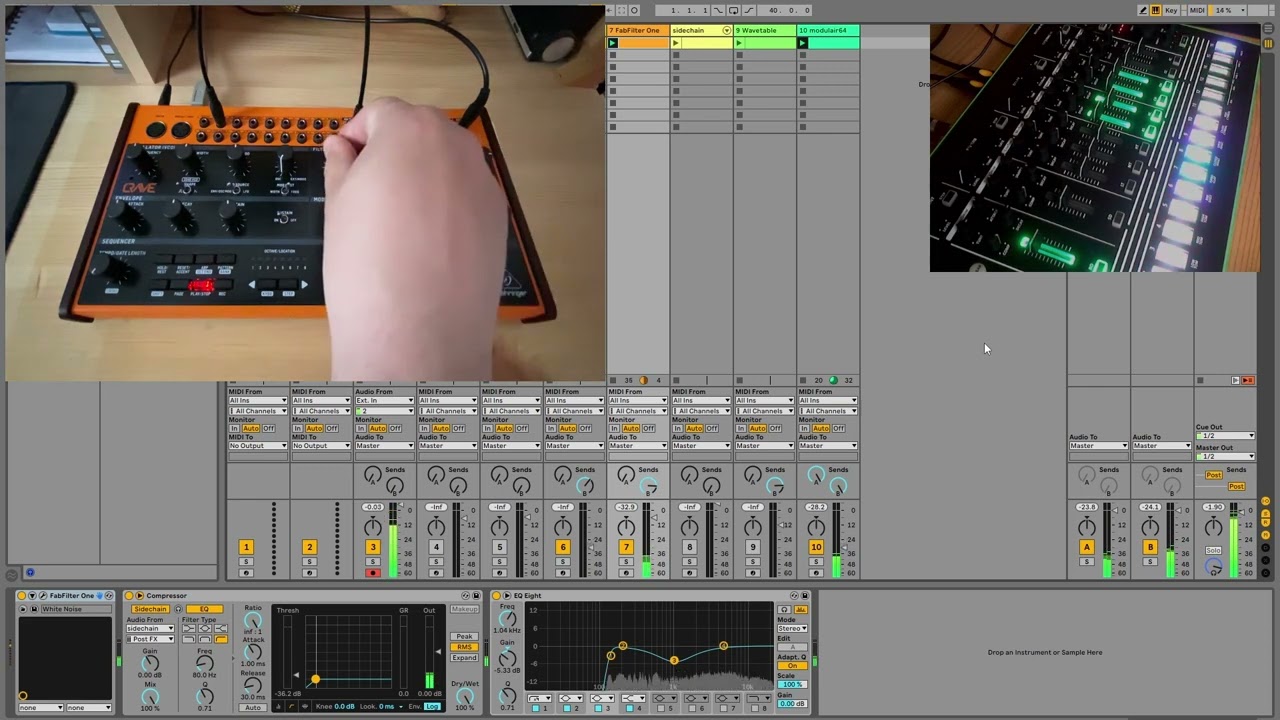Screen dimensions: 1280x720
Task: Open Cue Out dropdown on master track
Action: pos(1225,436)
